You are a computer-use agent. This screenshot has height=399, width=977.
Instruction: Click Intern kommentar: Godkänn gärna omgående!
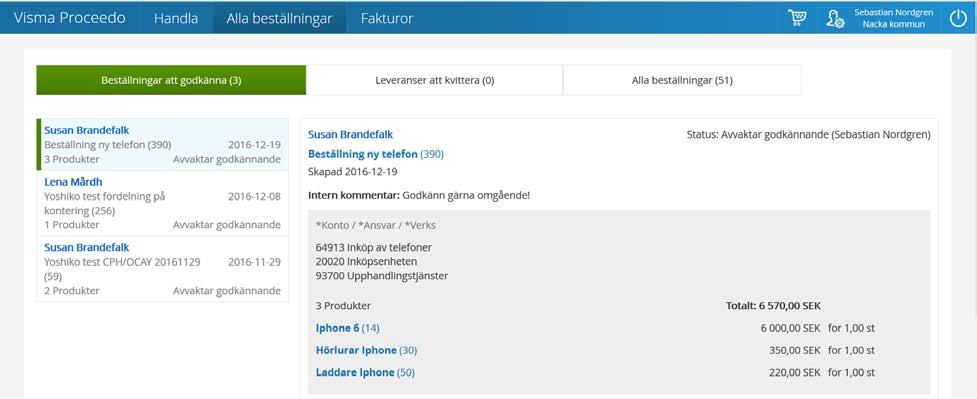click(x=419, y=195)
